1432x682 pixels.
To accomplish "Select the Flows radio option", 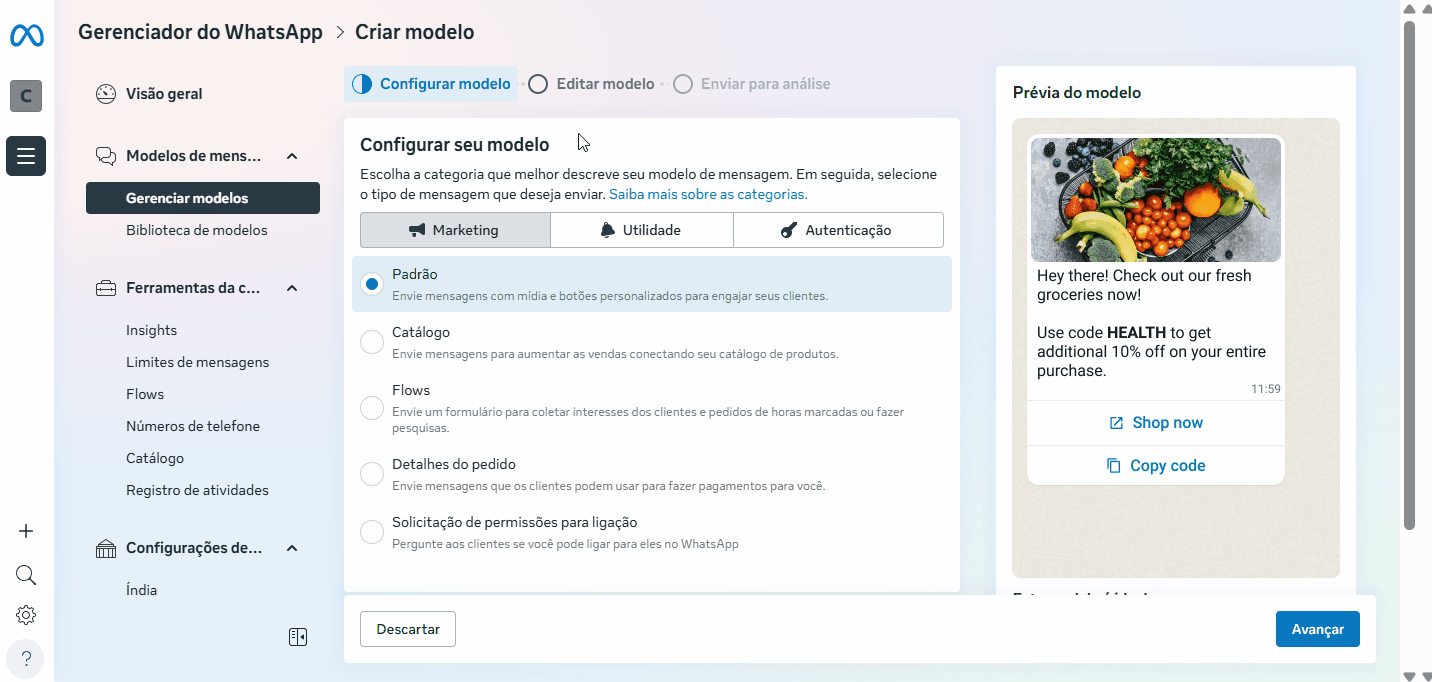I will (x=372, y=408).
